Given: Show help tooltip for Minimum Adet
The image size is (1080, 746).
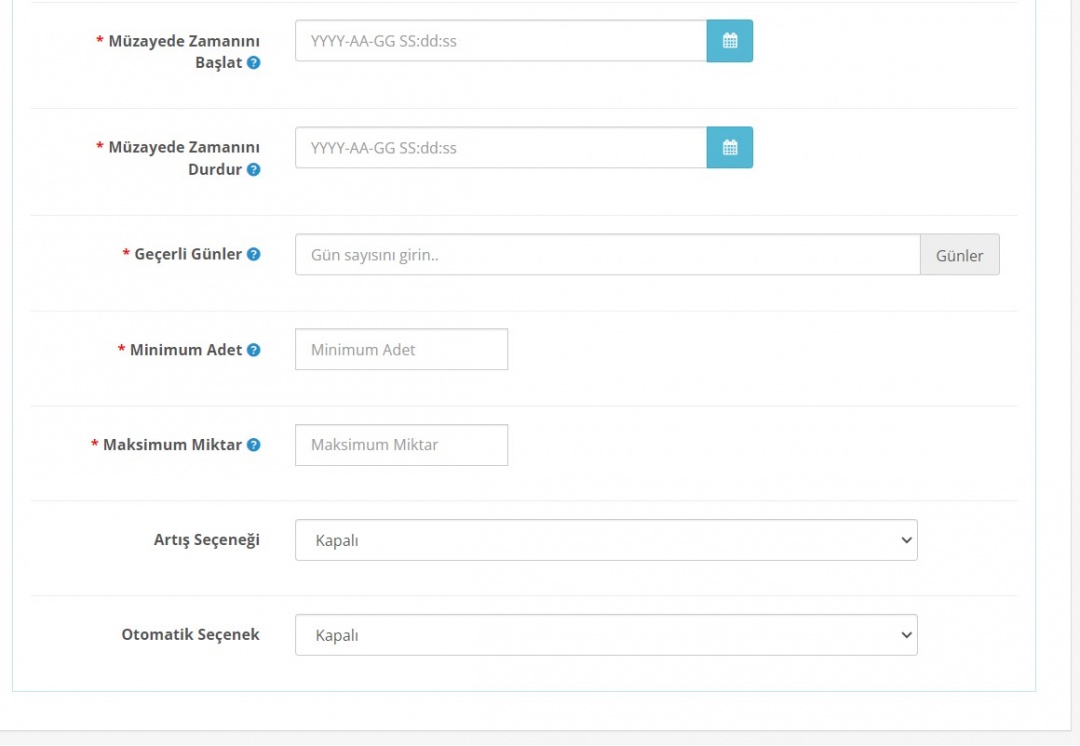Looking at the screenshot, I should click(x=254, y=350).
